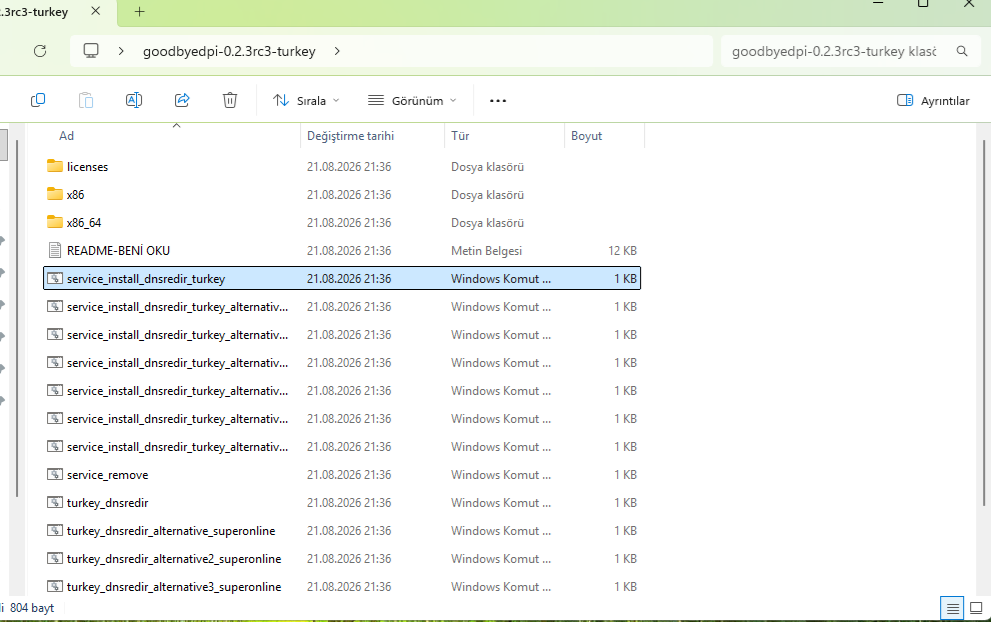Select turkey_dnsredir_alternative_superonline file name

point(171,531)
